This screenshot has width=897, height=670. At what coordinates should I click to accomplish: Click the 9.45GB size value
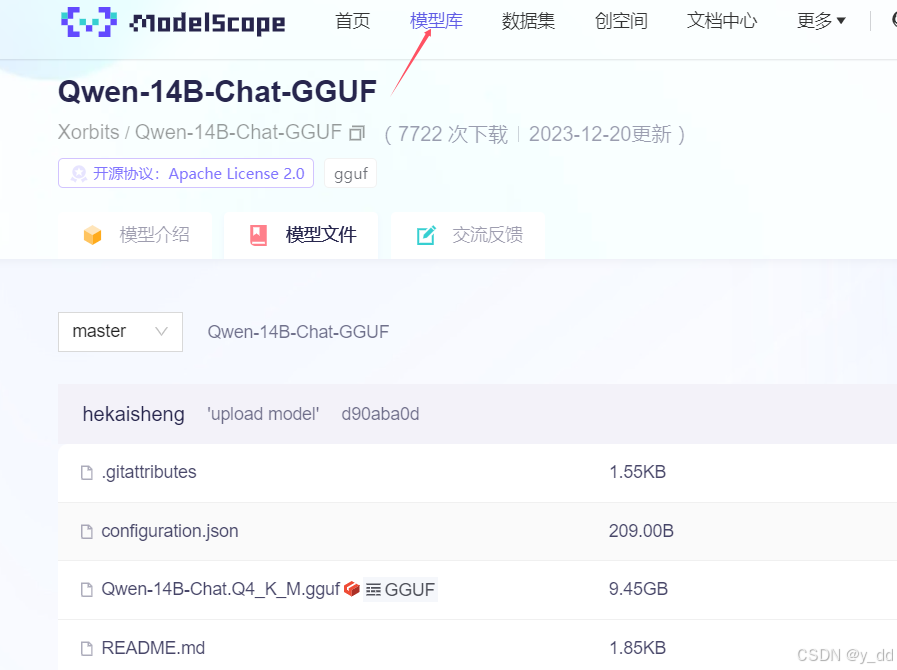pos(638,589)
